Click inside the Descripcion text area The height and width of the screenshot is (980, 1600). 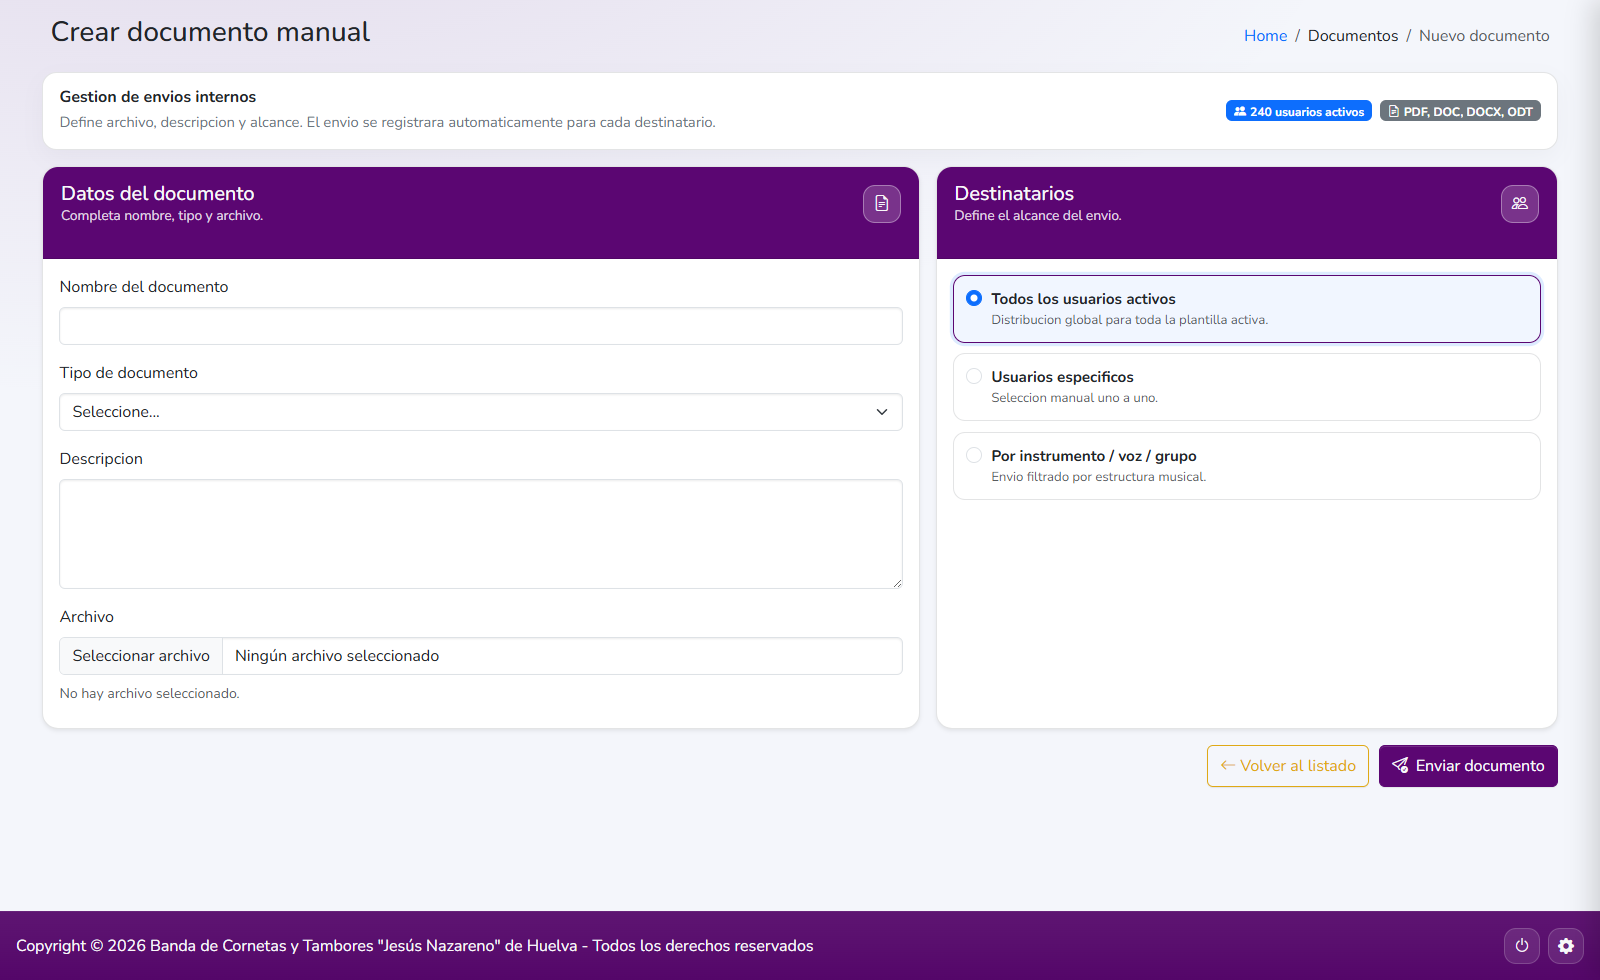coord(480,534)
